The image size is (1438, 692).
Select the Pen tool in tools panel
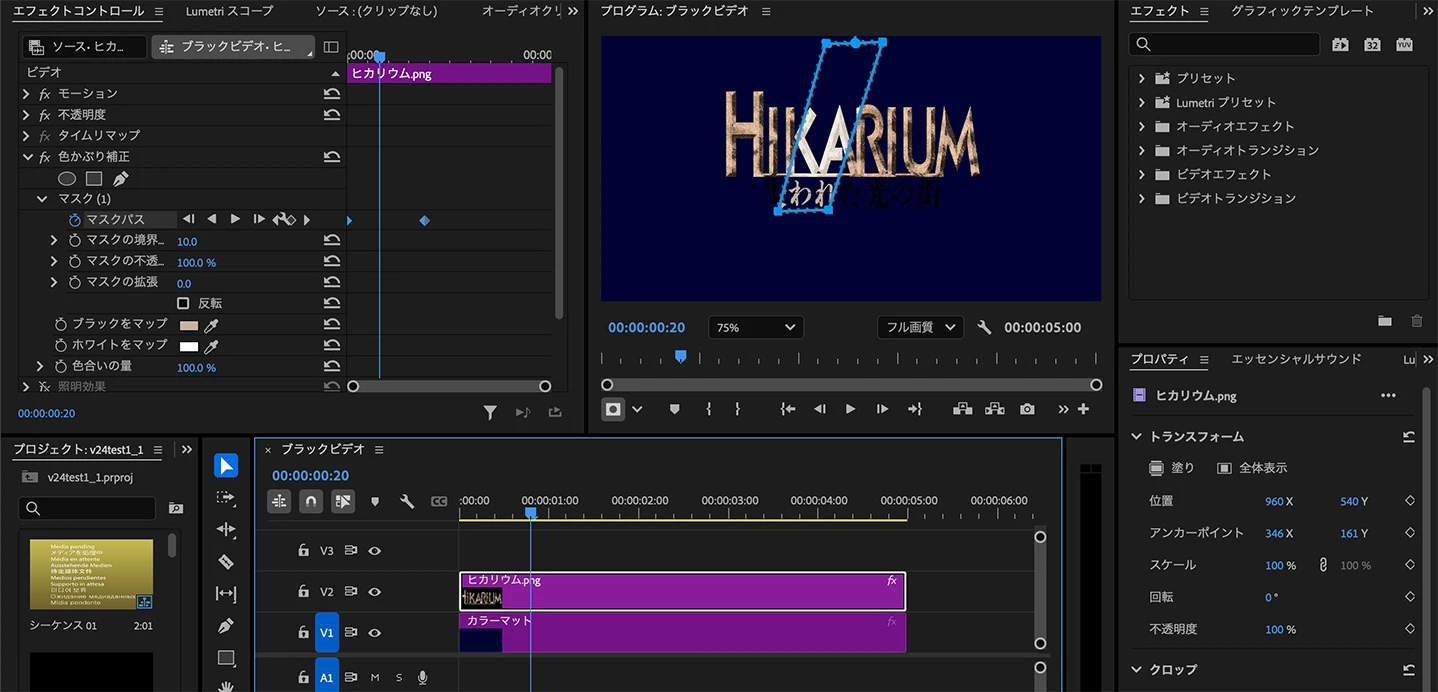226,626
